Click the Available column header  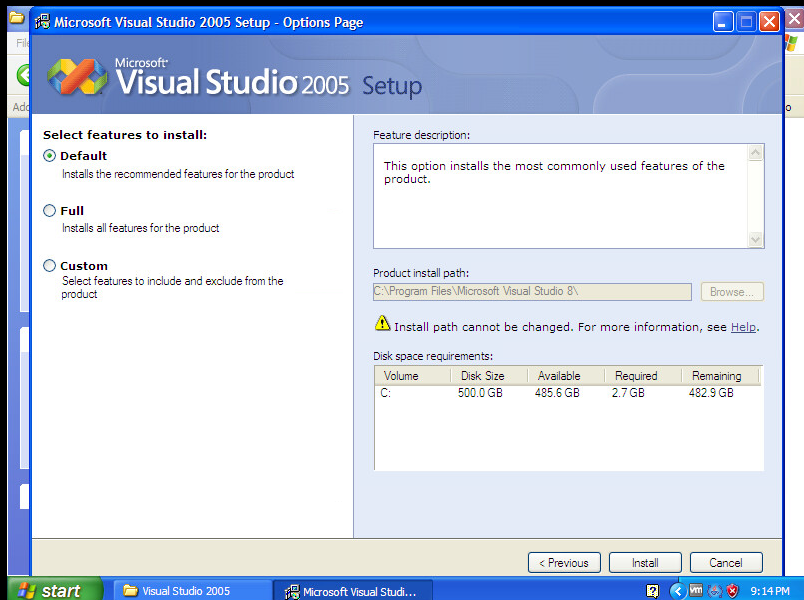tap(559, 376)
